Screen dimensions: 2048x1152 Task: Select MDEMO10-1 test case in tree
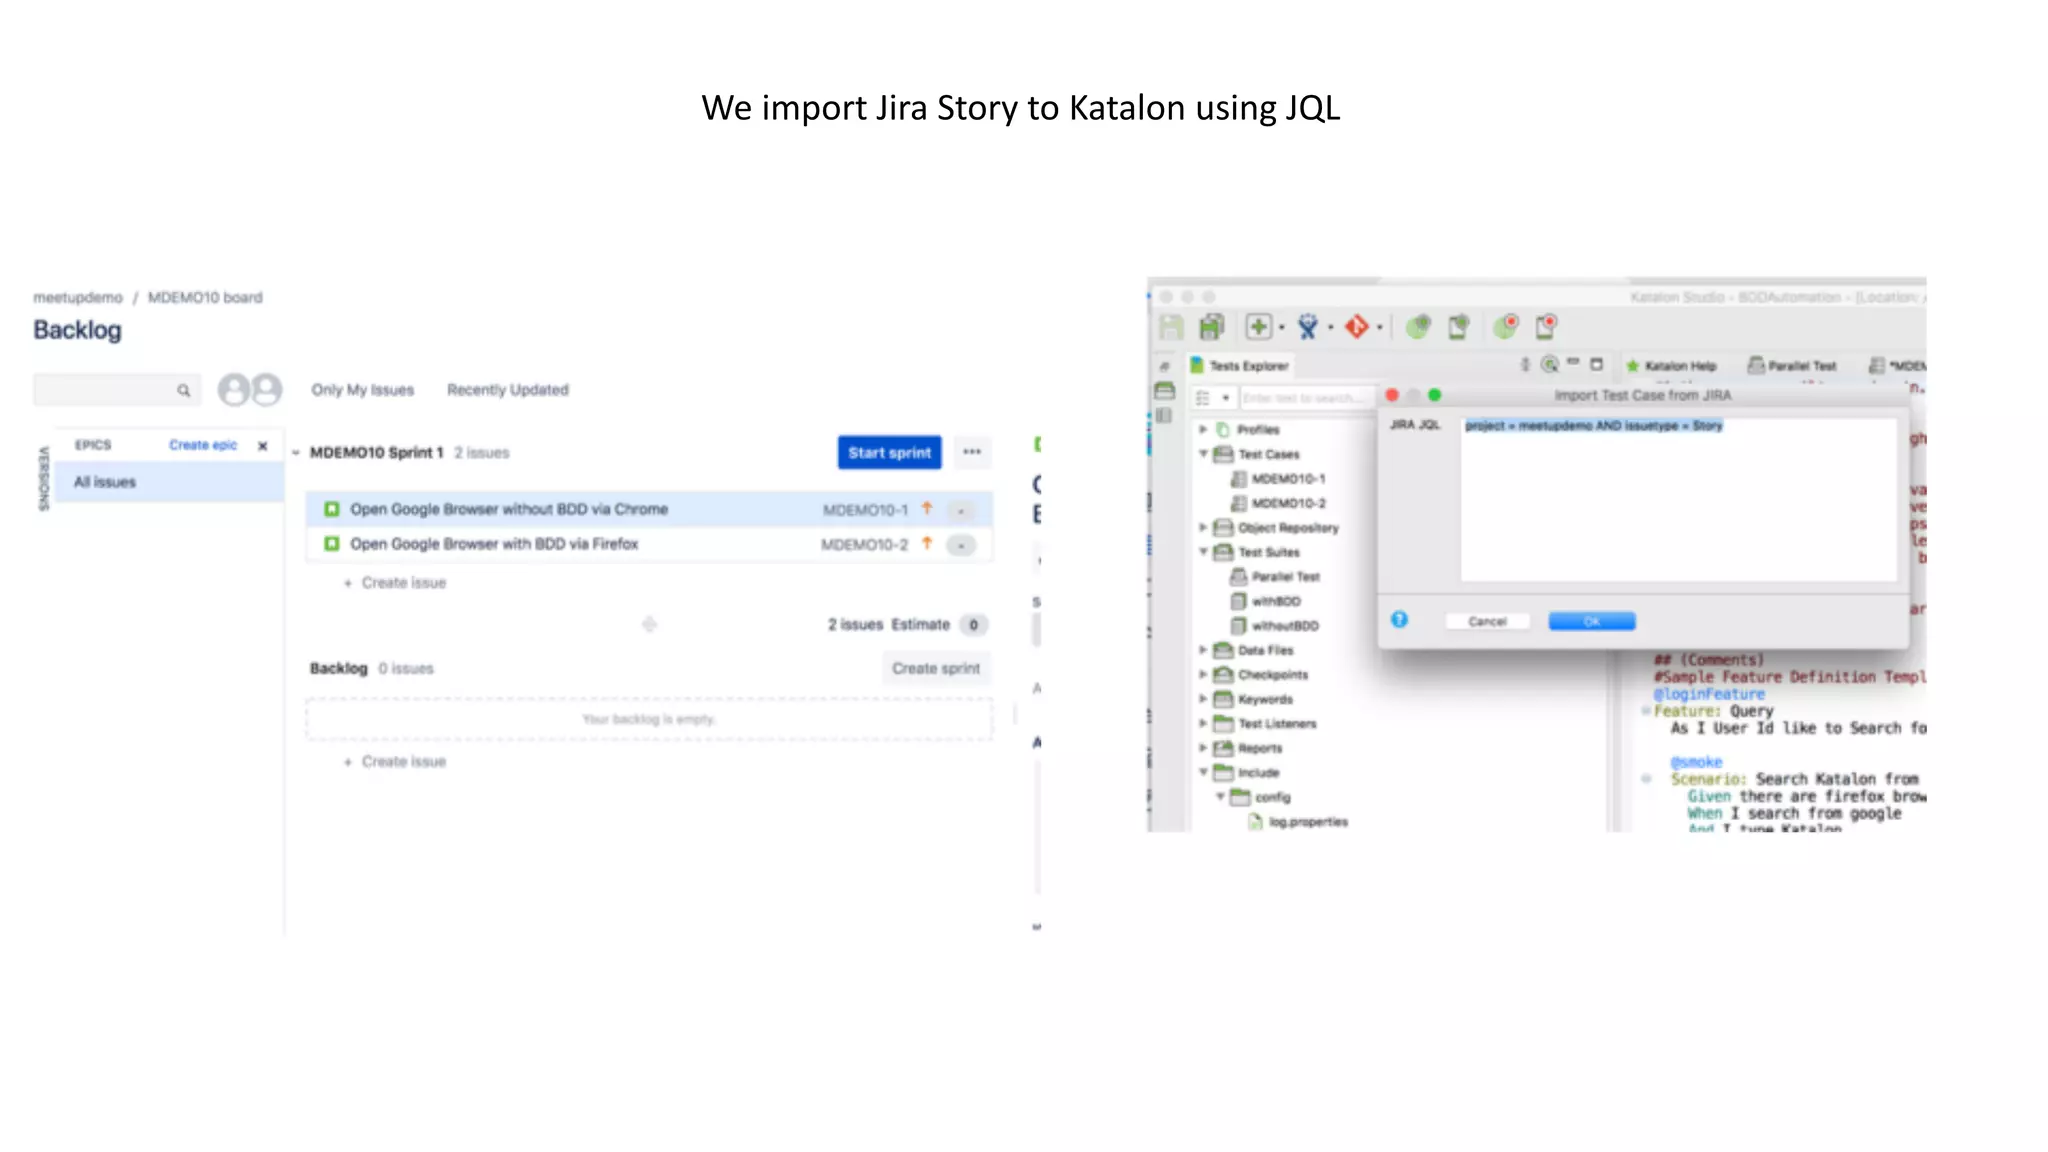pos(1278,479)
